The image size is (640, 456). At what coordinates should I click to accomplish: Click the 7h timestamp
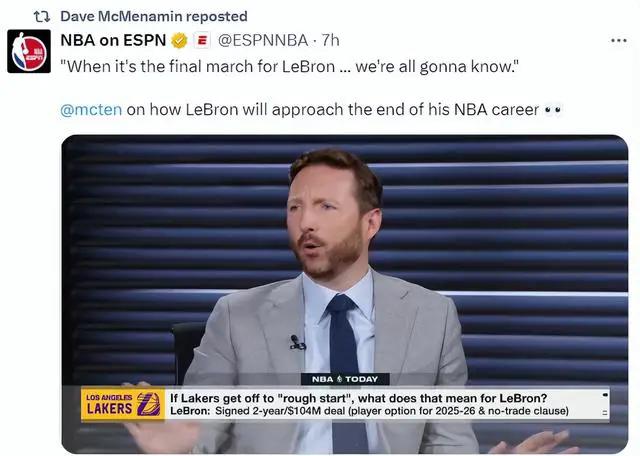[x=330, y=40]
